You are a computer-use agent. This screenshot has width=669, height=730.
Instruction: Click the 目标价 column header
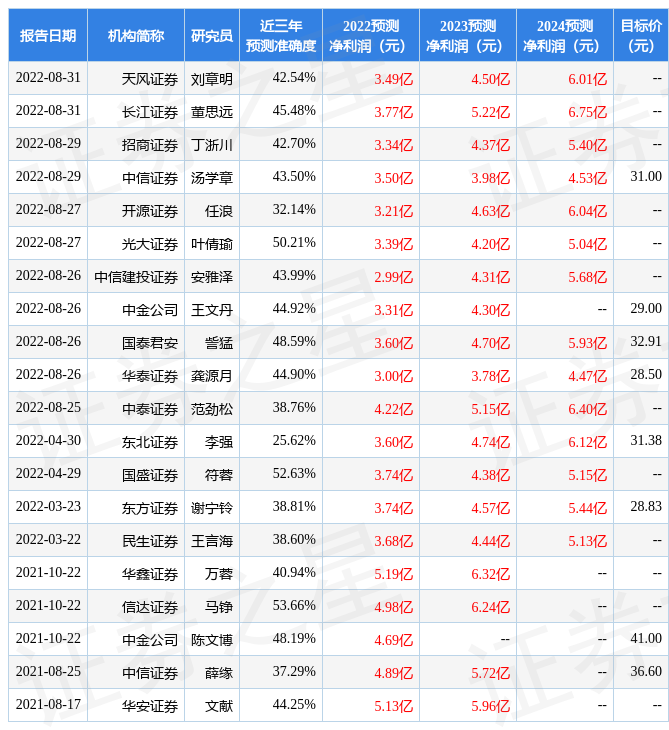click(x=641, y=35)
